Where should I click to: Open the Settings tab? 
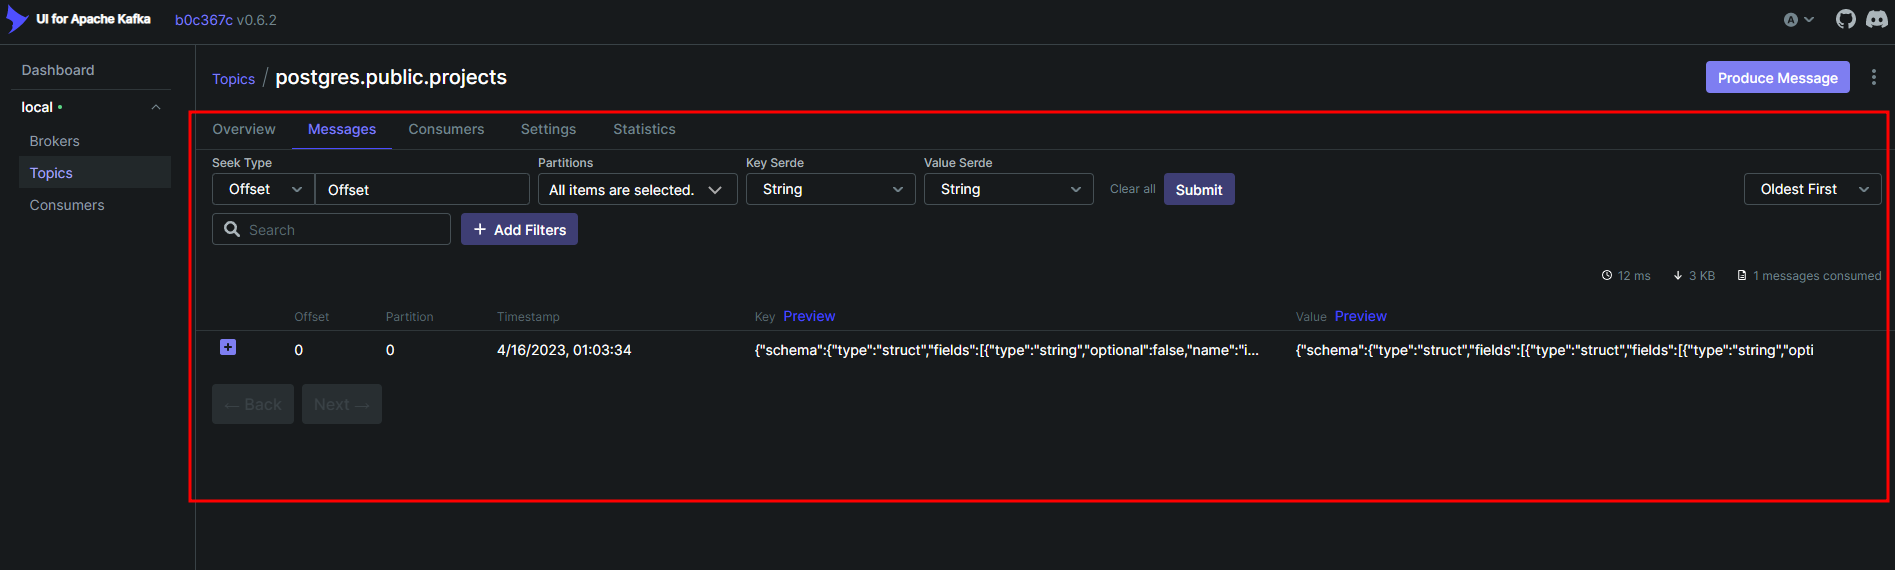click(x=548, y=129)
